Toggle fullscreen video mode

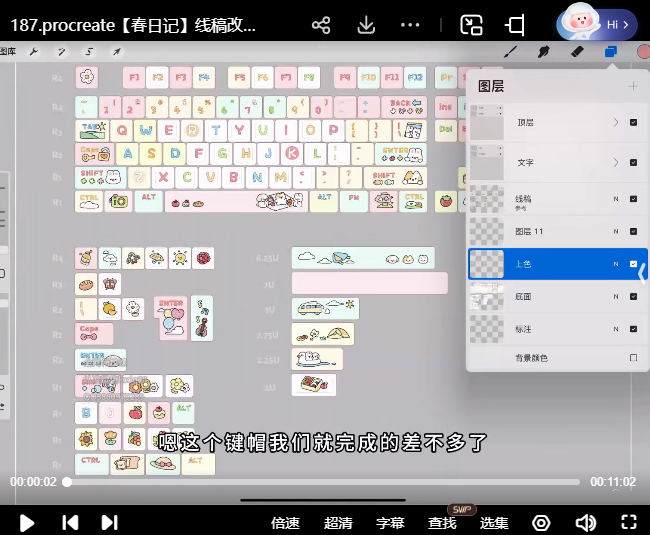click(629, 522)
